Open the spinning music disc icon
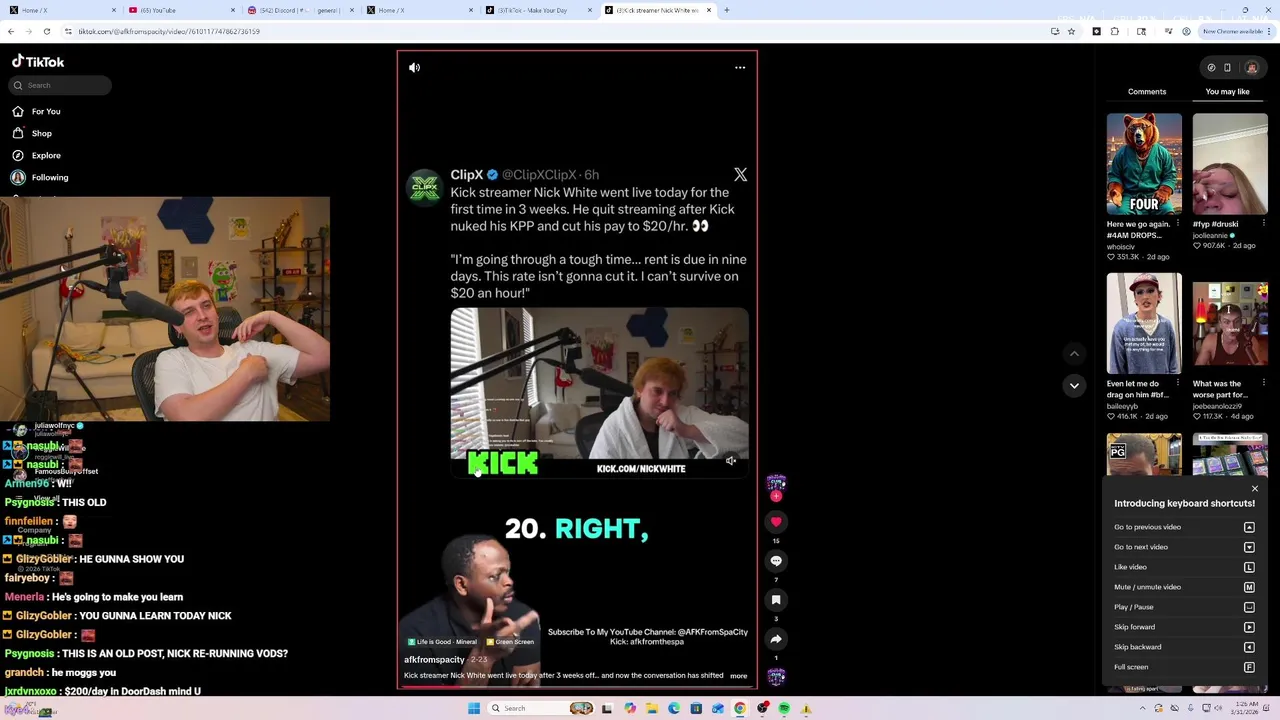The width and height of the screenshot is (1280, 720). click(x=776, y=677)
